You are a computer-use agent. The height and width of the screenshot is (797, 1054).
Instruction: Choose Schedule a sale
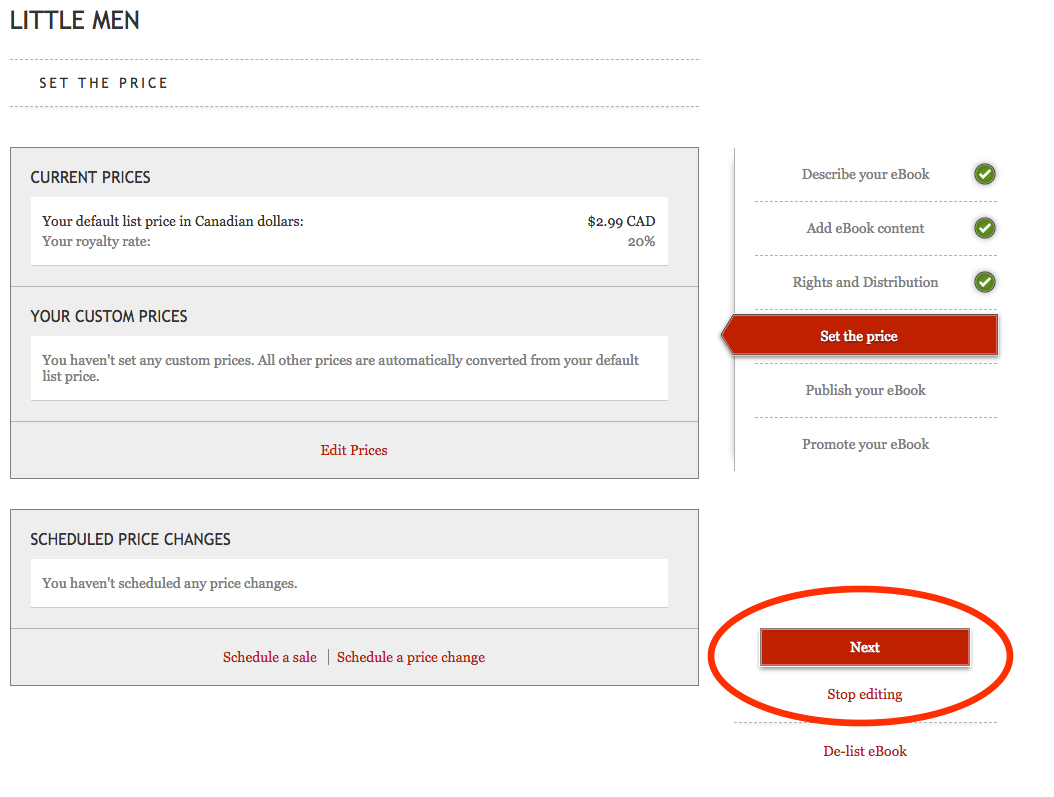(270, 658)
